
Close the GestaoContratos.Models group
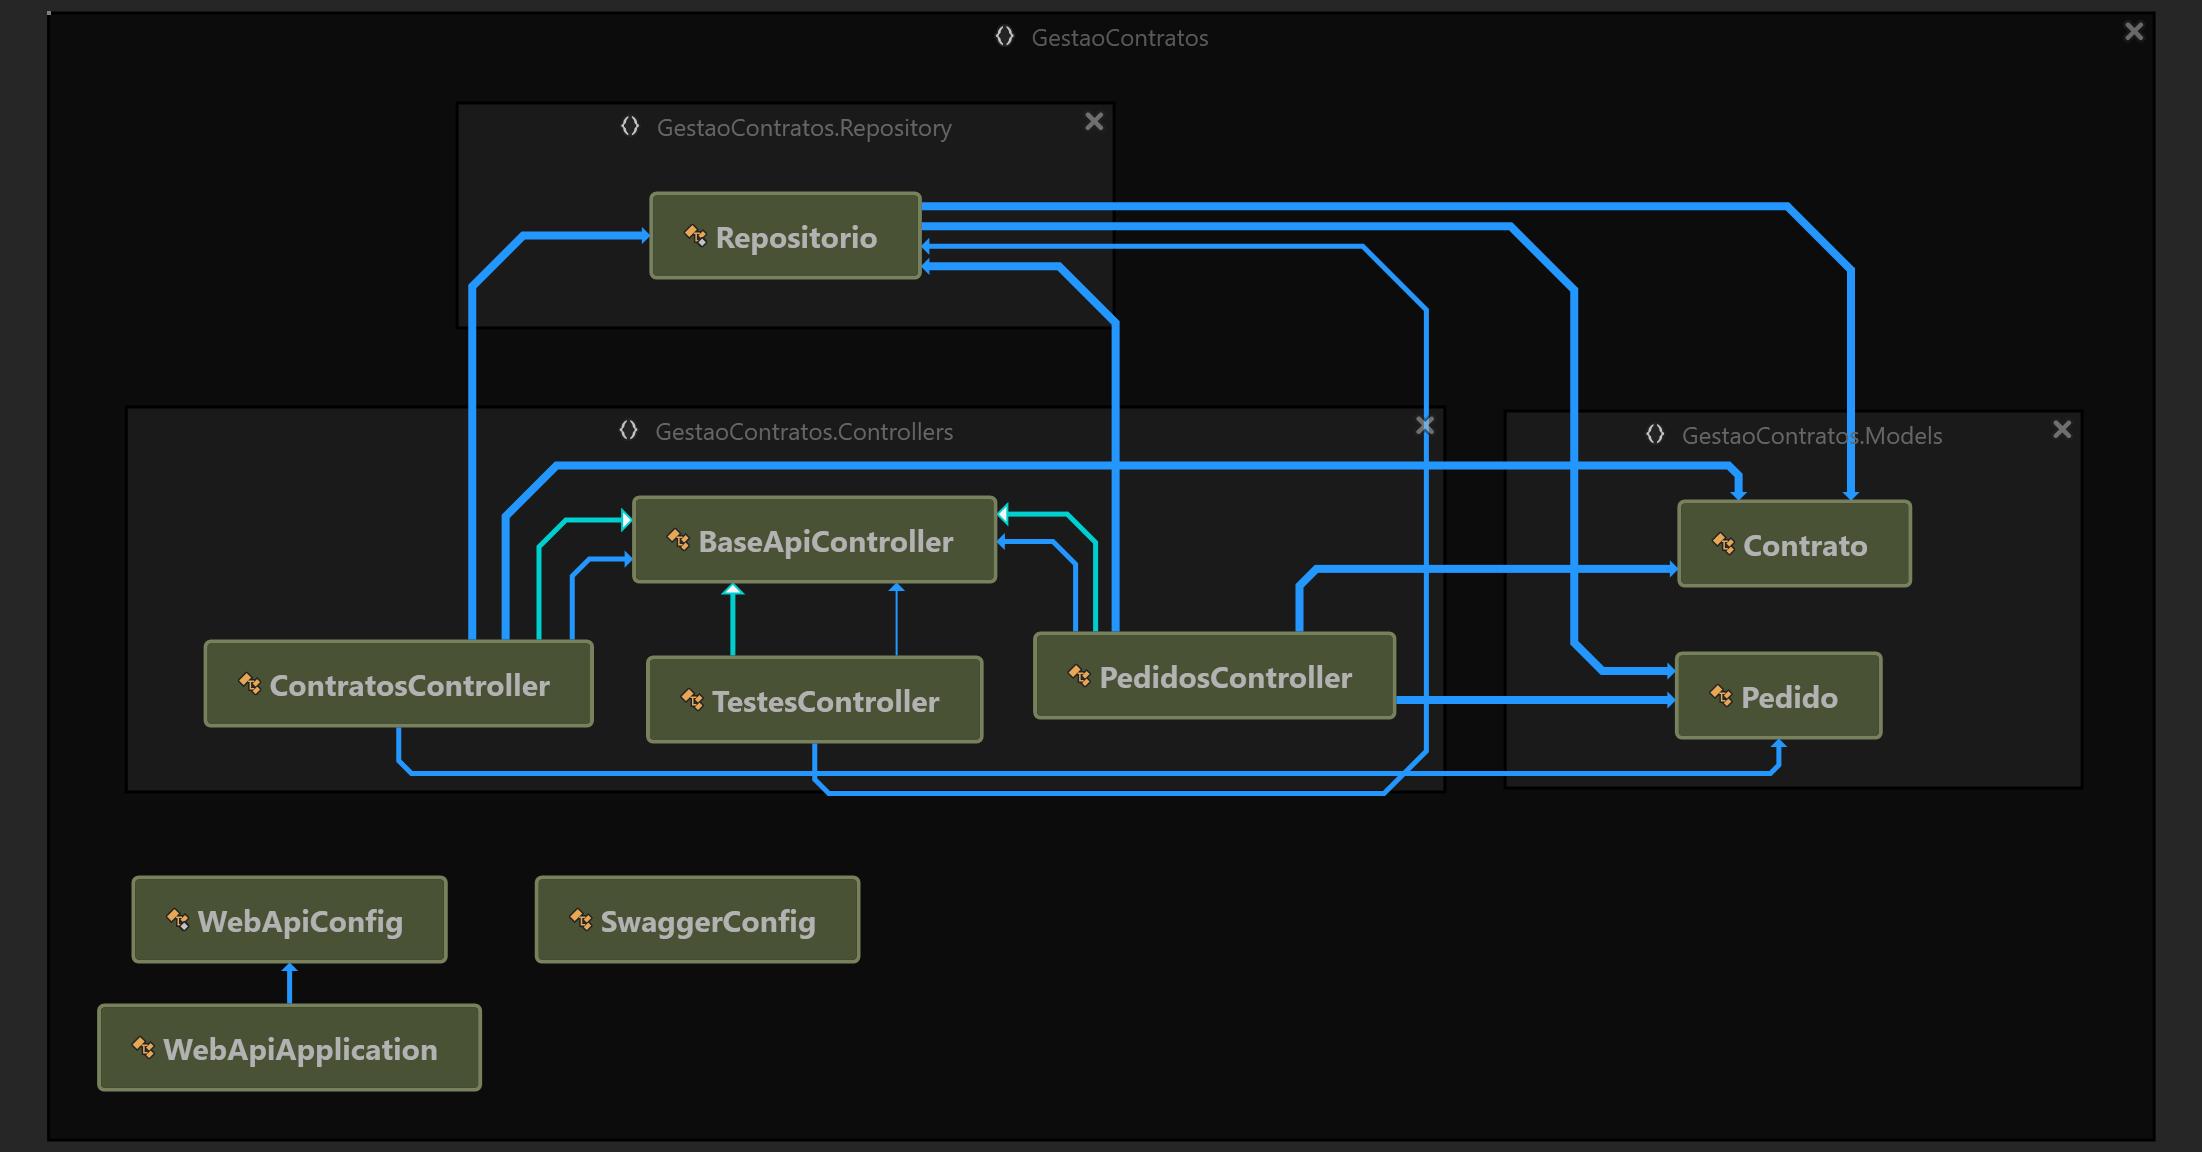2062,430
